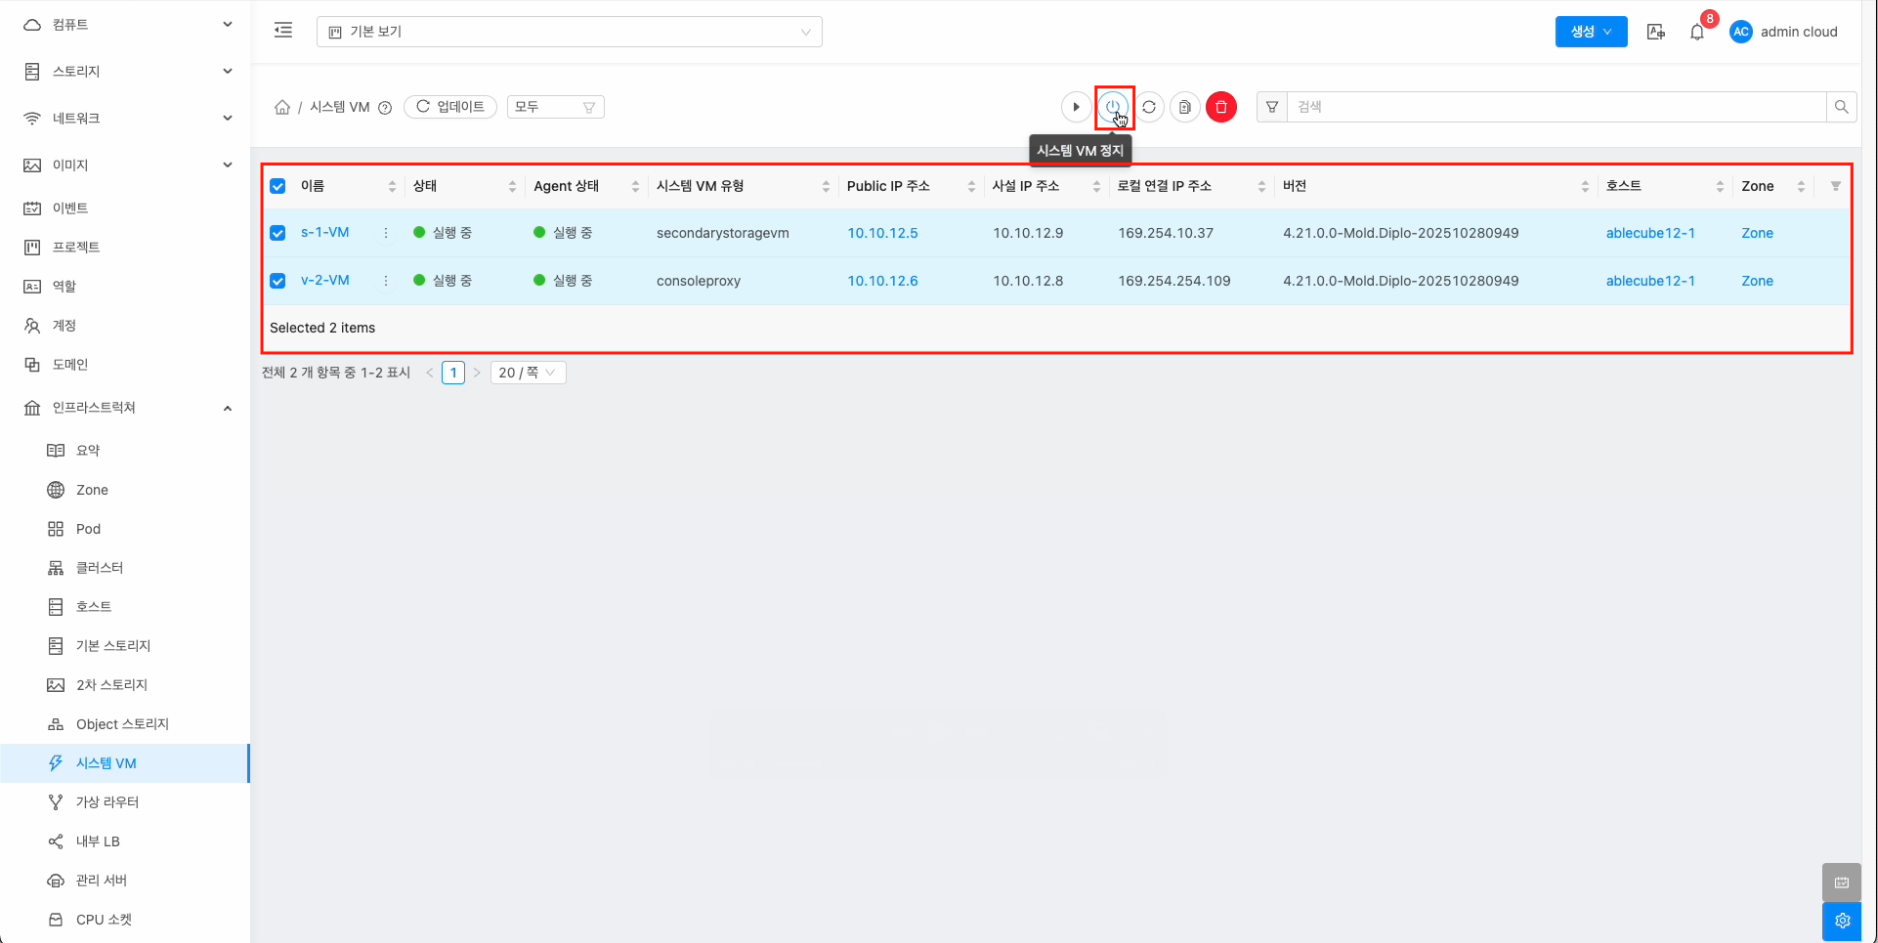Image resolution: width=1878 pixels, height=943 pixels.
Task: Click the red destroy system VM icon
Action: pyautogui.click(x=1221, y=107)
